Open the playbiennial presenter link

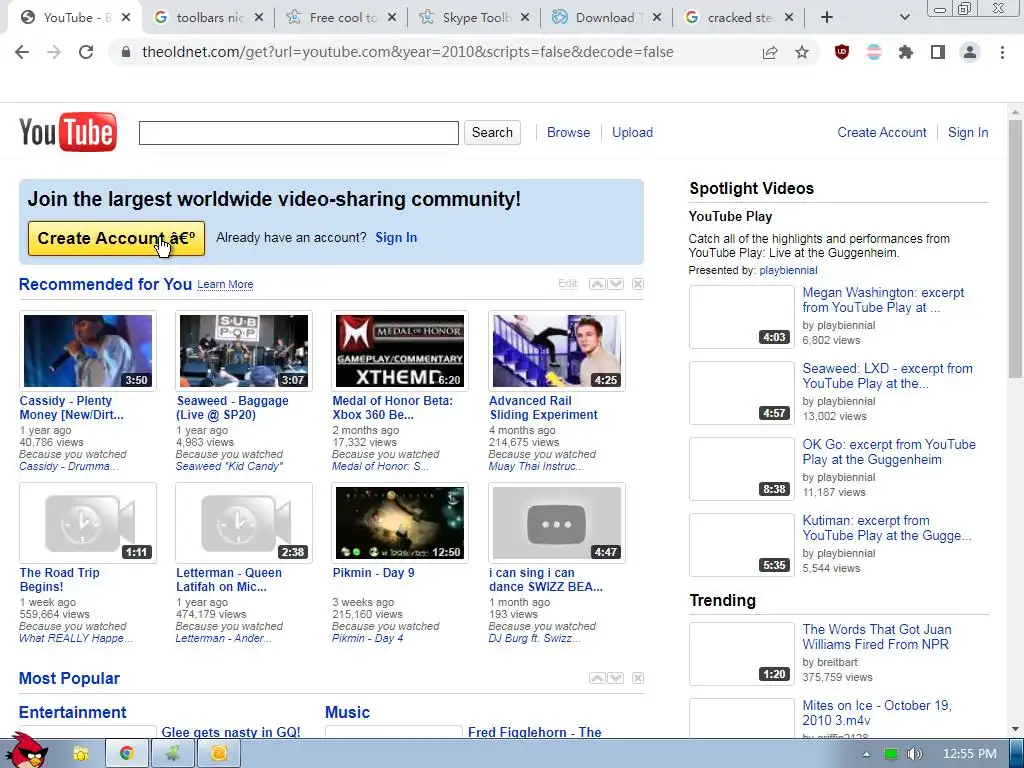click(788, 270)
